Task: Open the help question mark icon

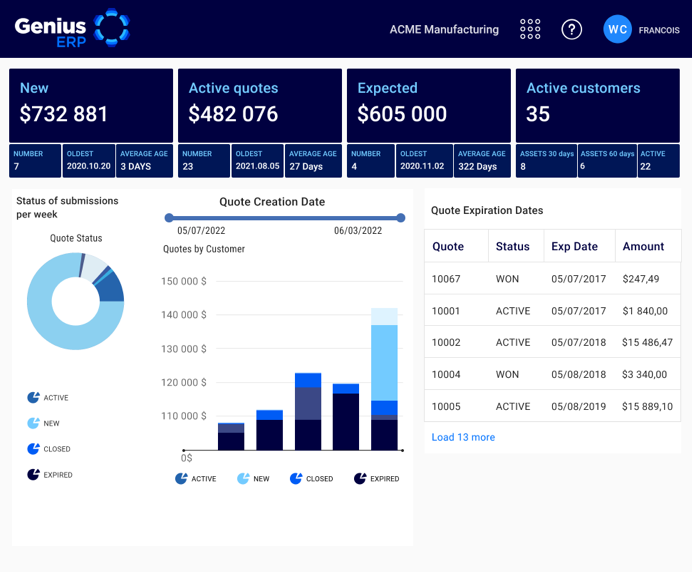Action: [572, 30]
